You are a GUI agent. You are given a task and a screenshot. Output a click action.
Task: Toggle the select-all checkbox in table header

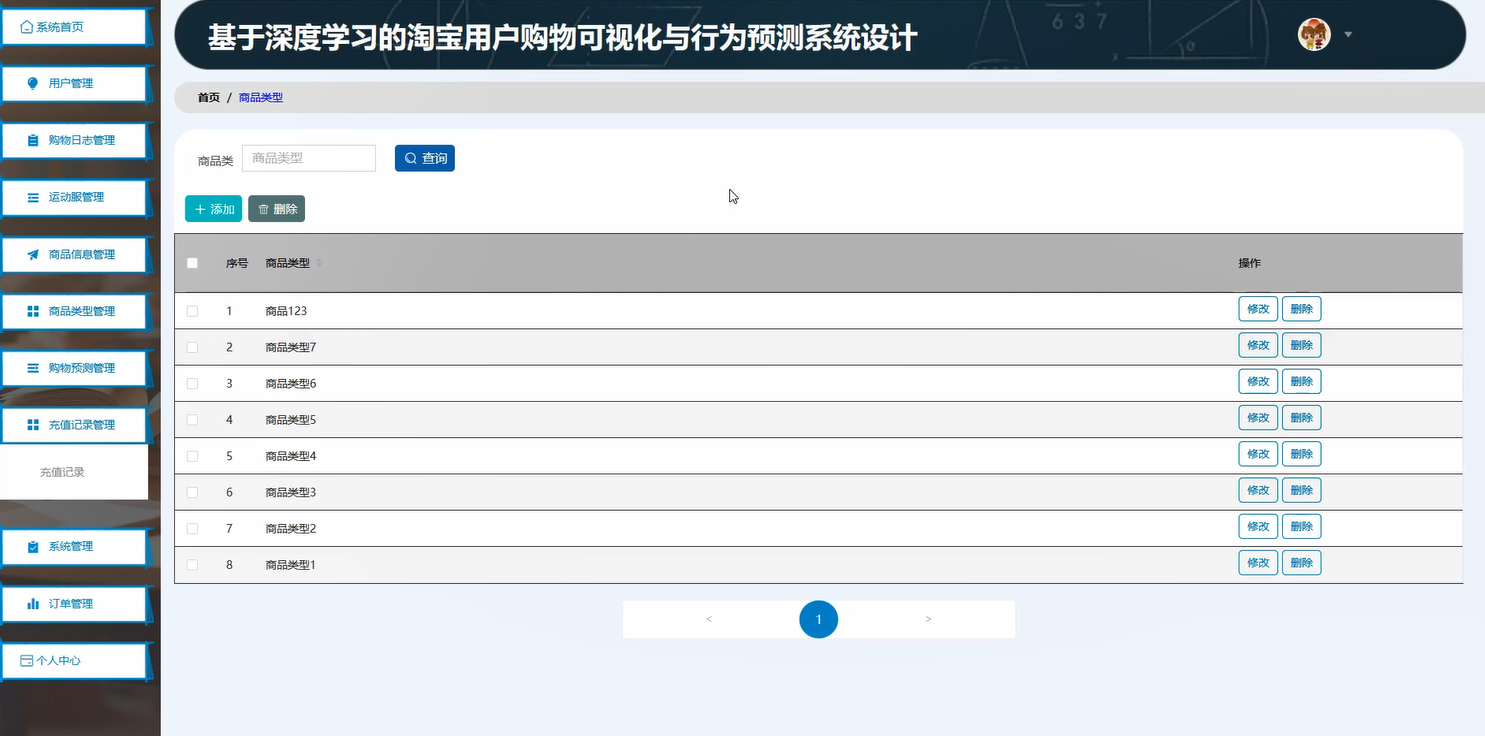coord(192,263)
